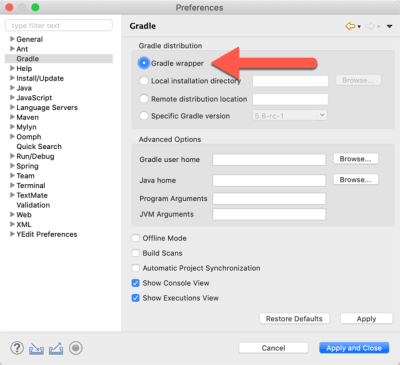Select Local installation directory option
Image resolution: width=400 pixels, height=365 pixels.
click(144, 81)
